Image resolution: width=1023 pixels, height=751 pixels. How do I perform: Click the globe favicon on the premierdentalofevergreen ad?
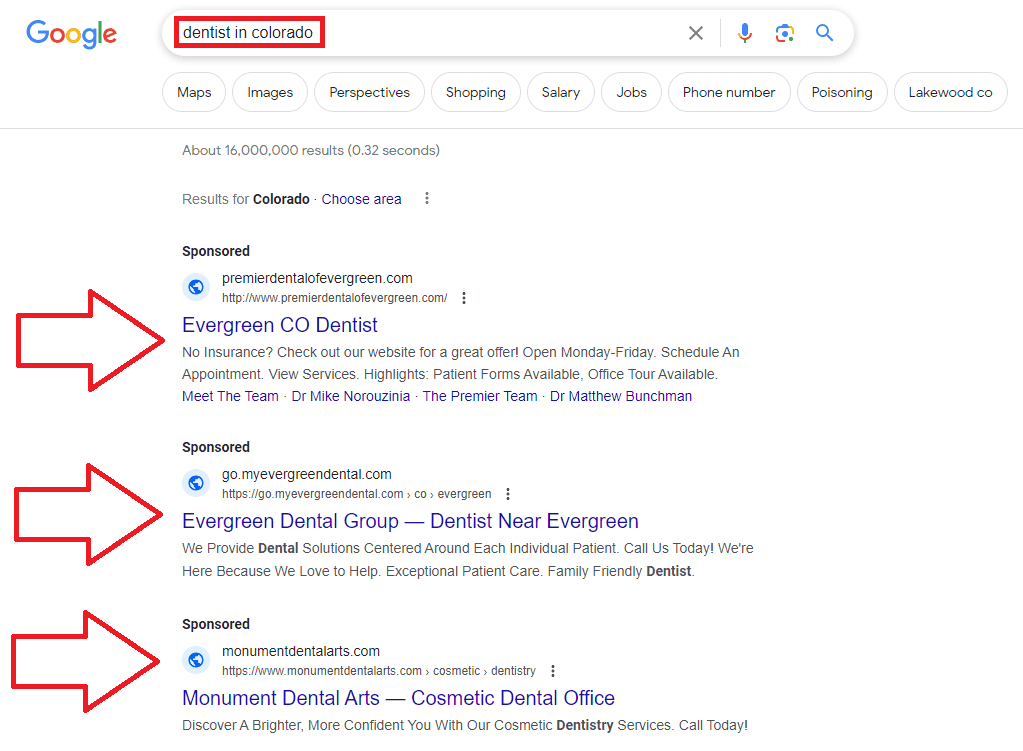(196, 287)
